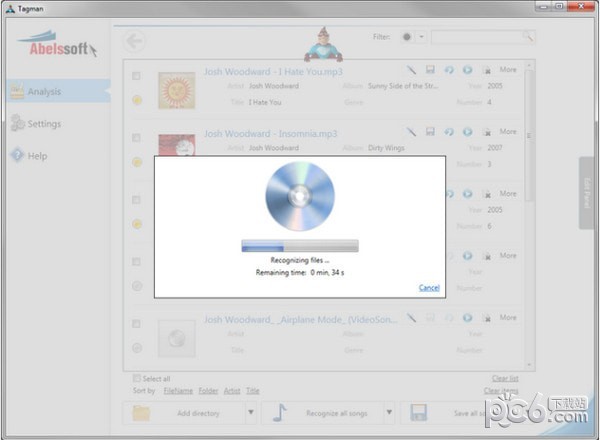Click the music note Recognize all songs icon

click(281, 412)
